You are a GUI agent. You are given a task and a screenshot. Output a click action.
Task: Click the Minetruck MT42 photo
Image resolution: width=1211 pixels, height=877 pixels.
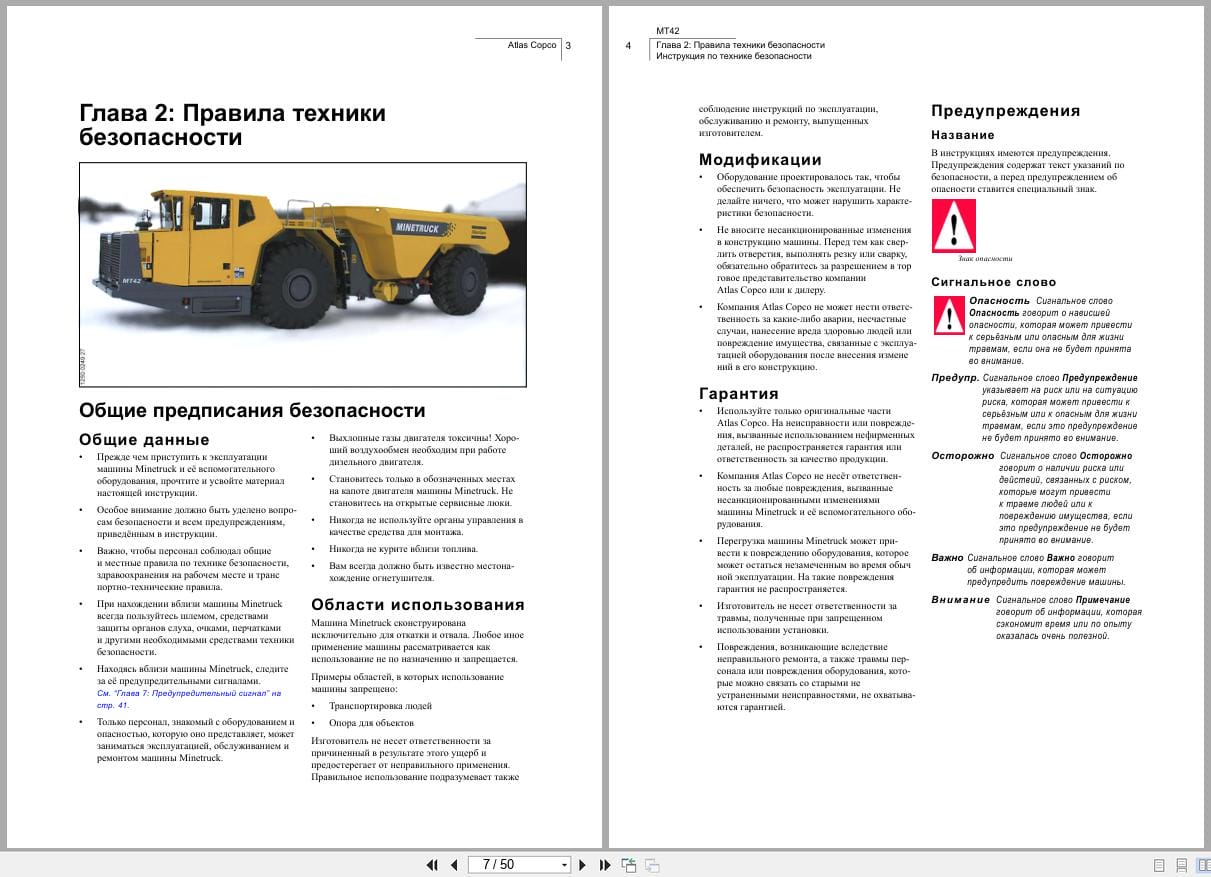point(303,275)
